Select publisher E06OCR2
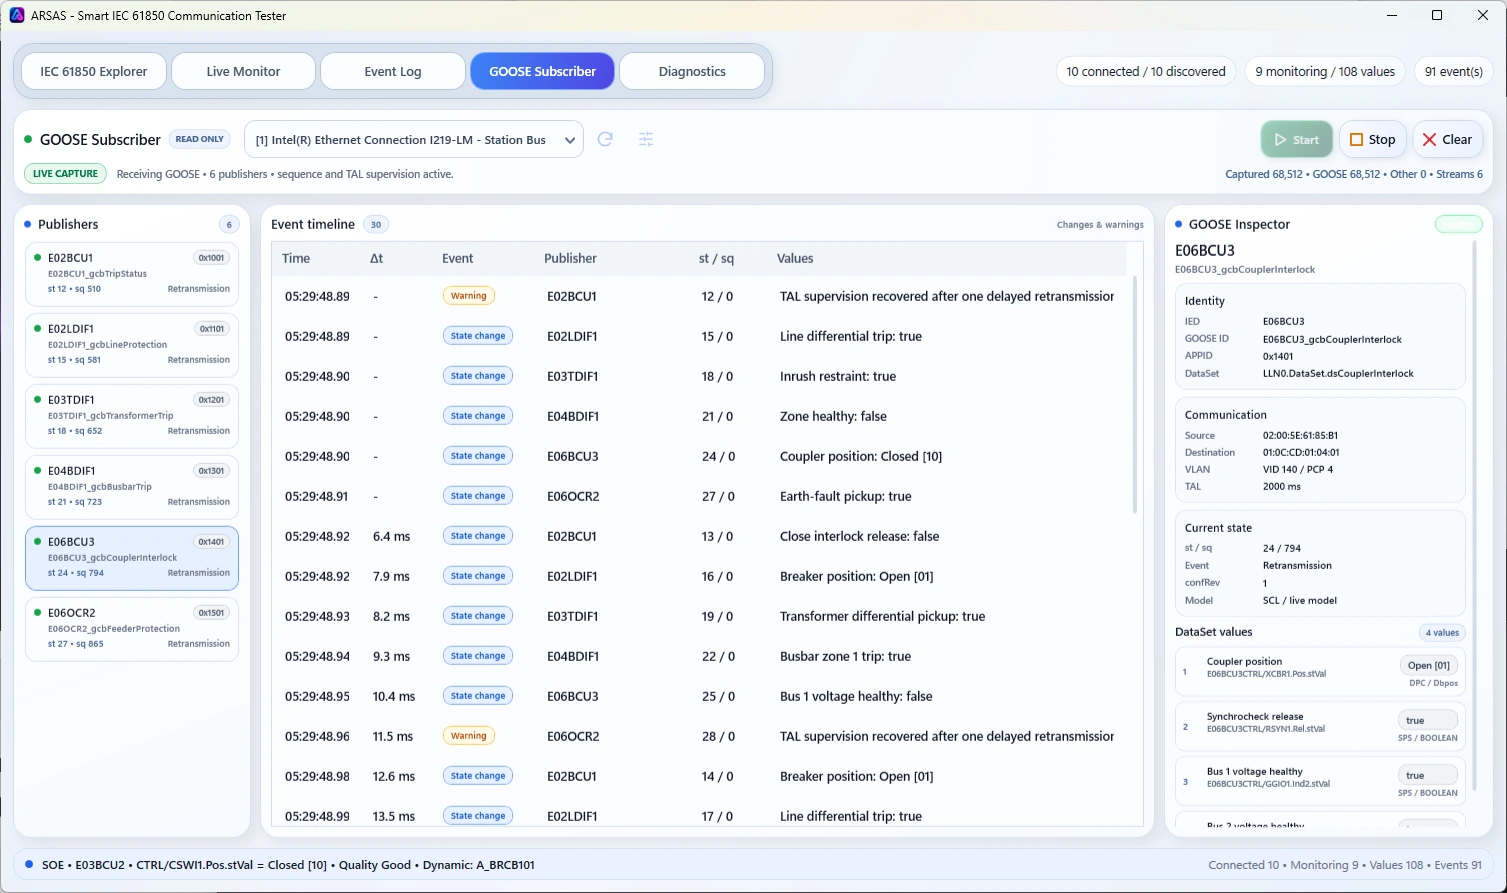 click(132, 629)
